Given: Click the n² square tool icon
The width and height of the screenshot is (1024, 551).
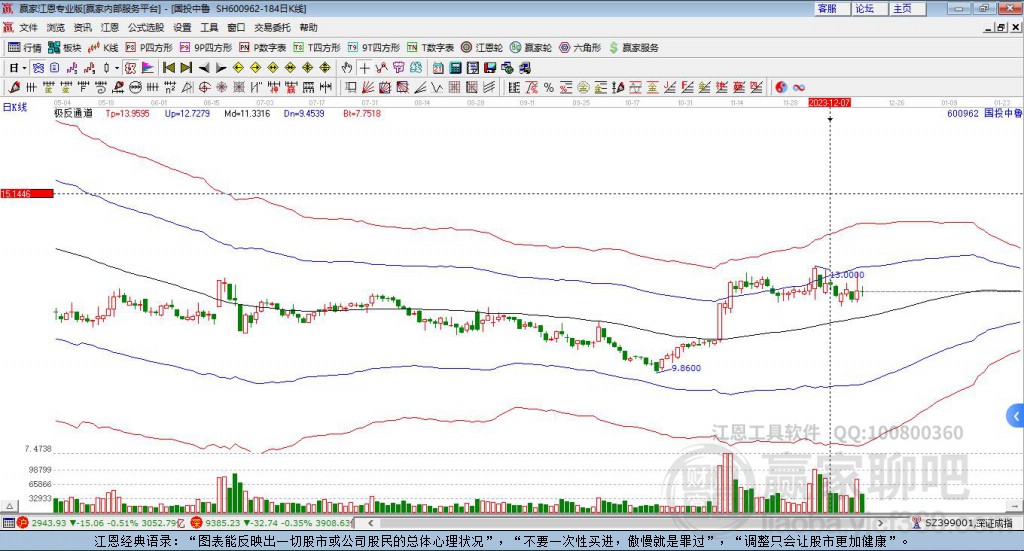Looking at the screenshot, I should point(170,87).
